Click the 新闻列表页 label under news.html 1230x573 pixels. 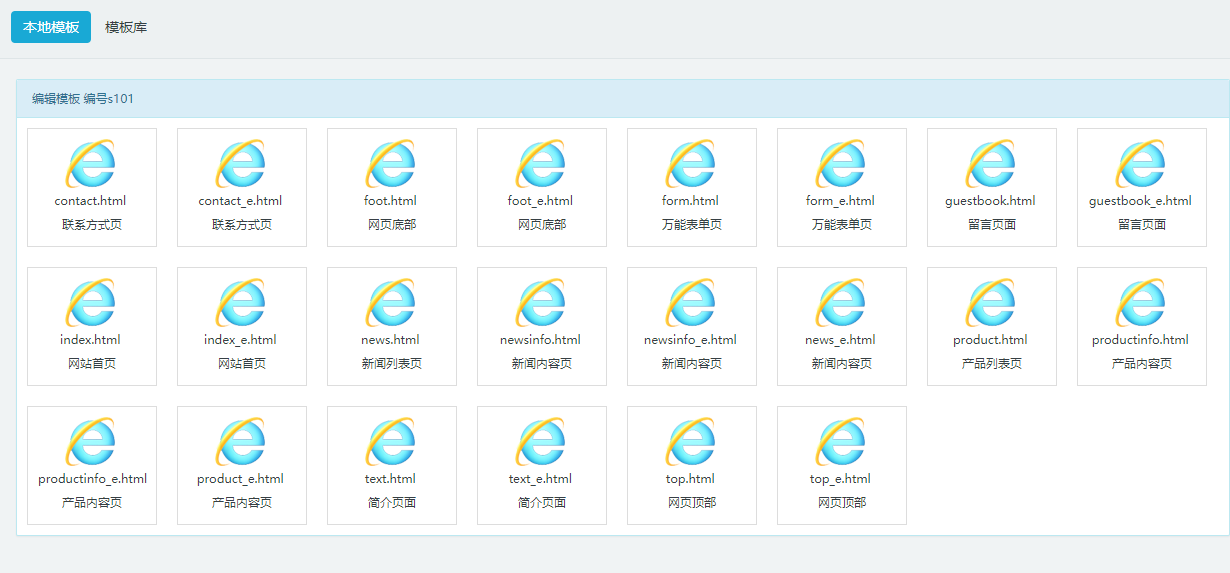click(391, 364)
